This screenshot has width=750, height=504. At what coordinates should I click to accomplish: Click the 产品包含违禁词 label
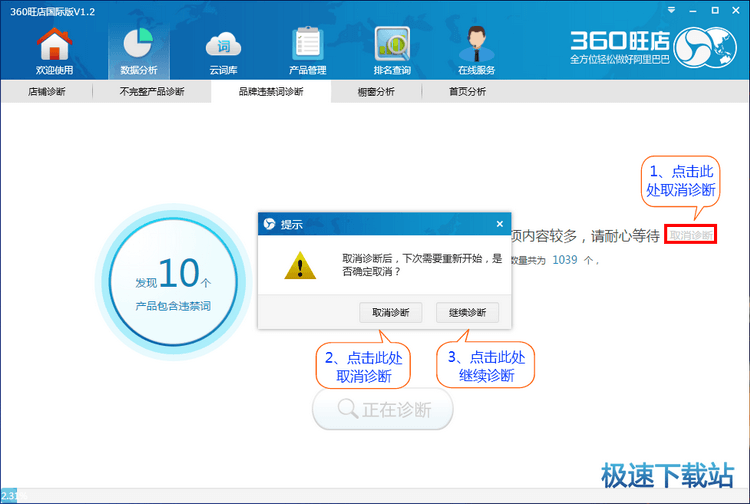(173, 306)
